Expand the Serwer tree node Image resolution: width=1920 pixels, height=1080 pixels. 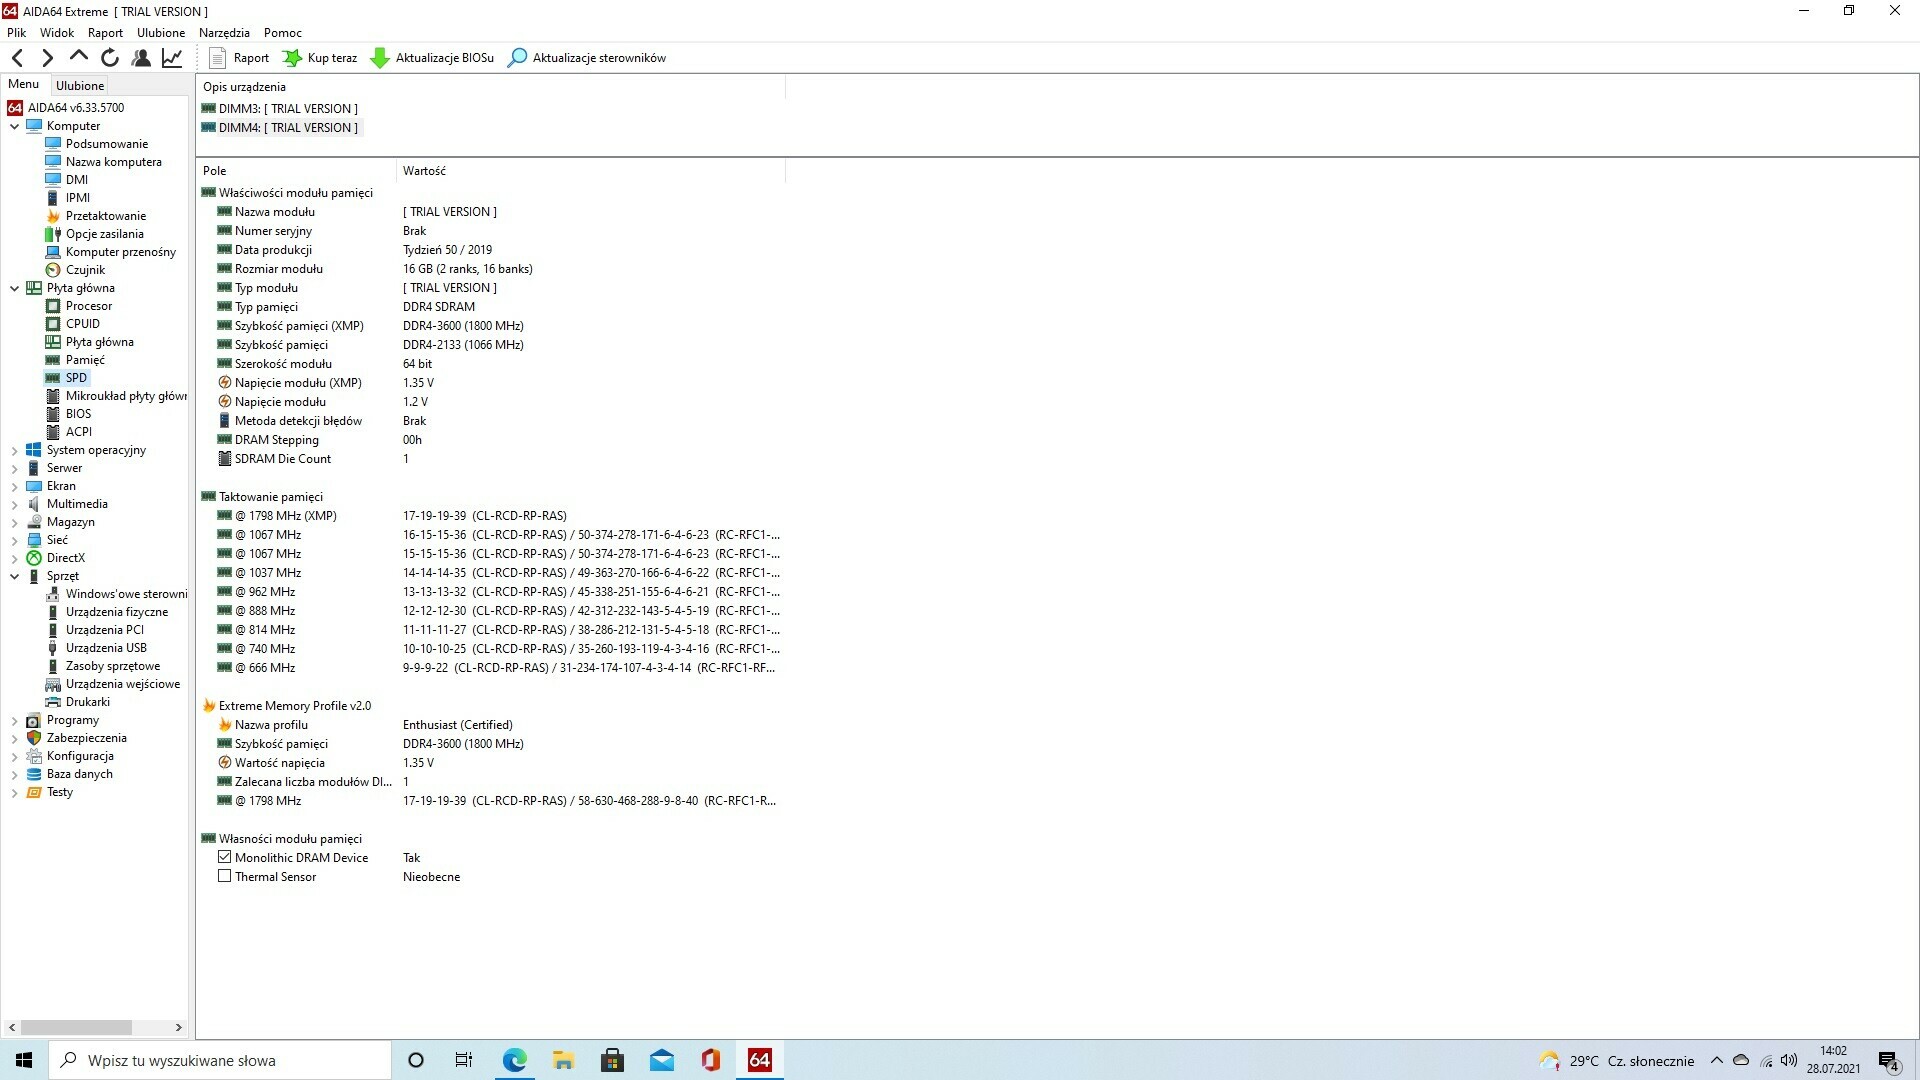click(x=14, y=468)
